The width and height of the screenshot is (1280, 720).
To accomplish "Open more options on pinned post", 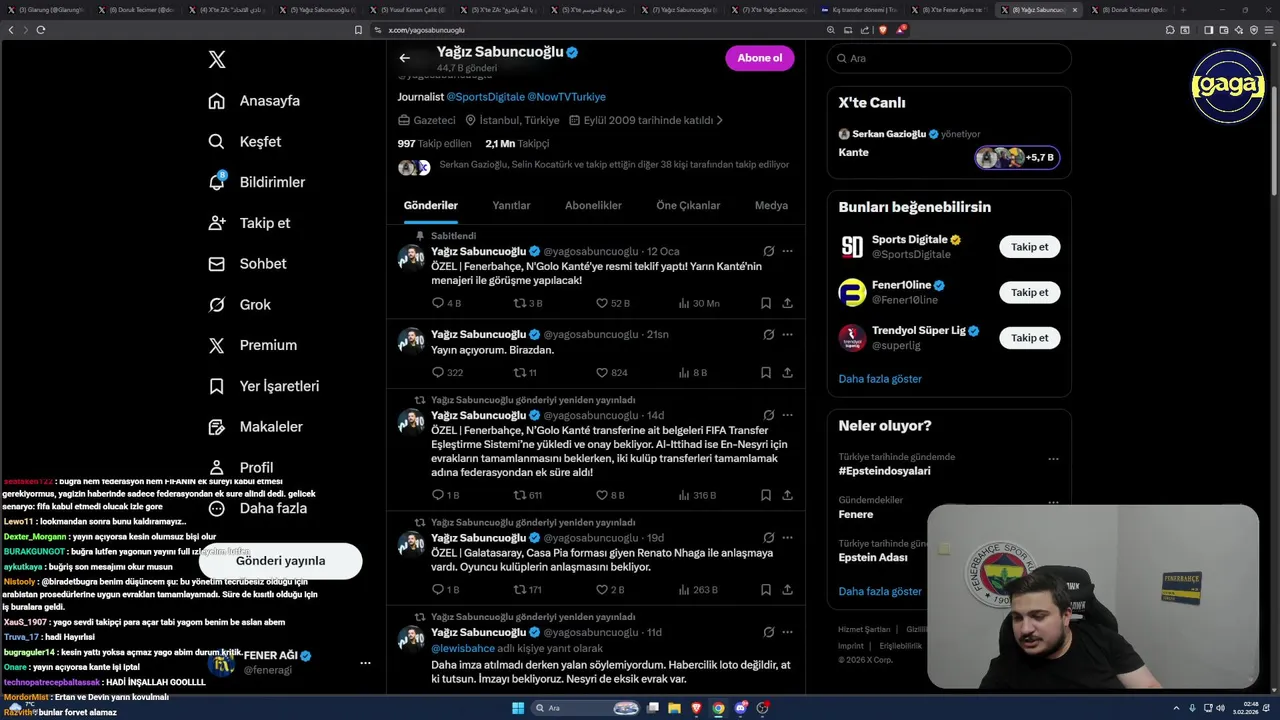I will click(x=787, y=251).
